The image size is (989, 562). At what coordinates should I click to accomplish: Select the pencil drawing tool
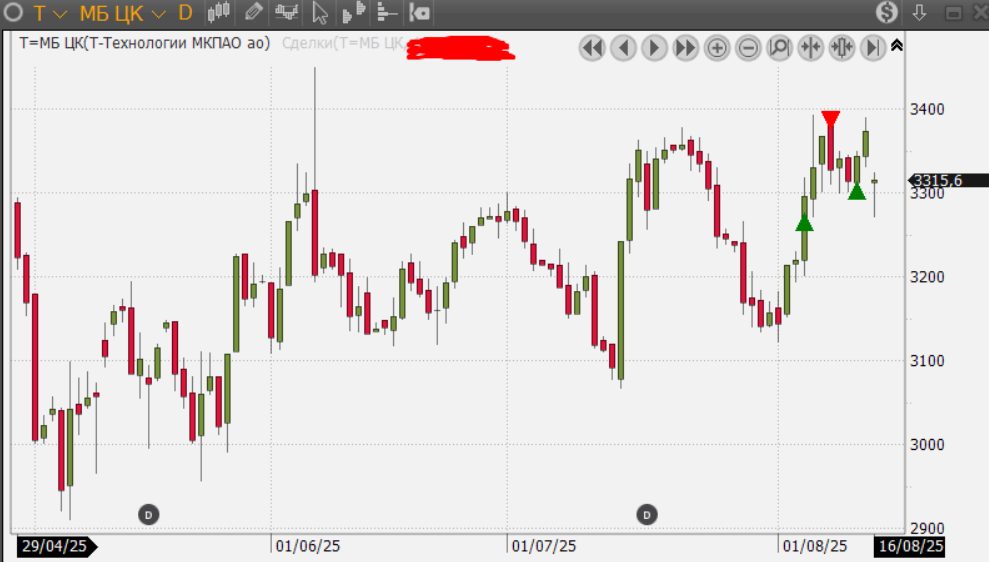(x=254, y=13)
